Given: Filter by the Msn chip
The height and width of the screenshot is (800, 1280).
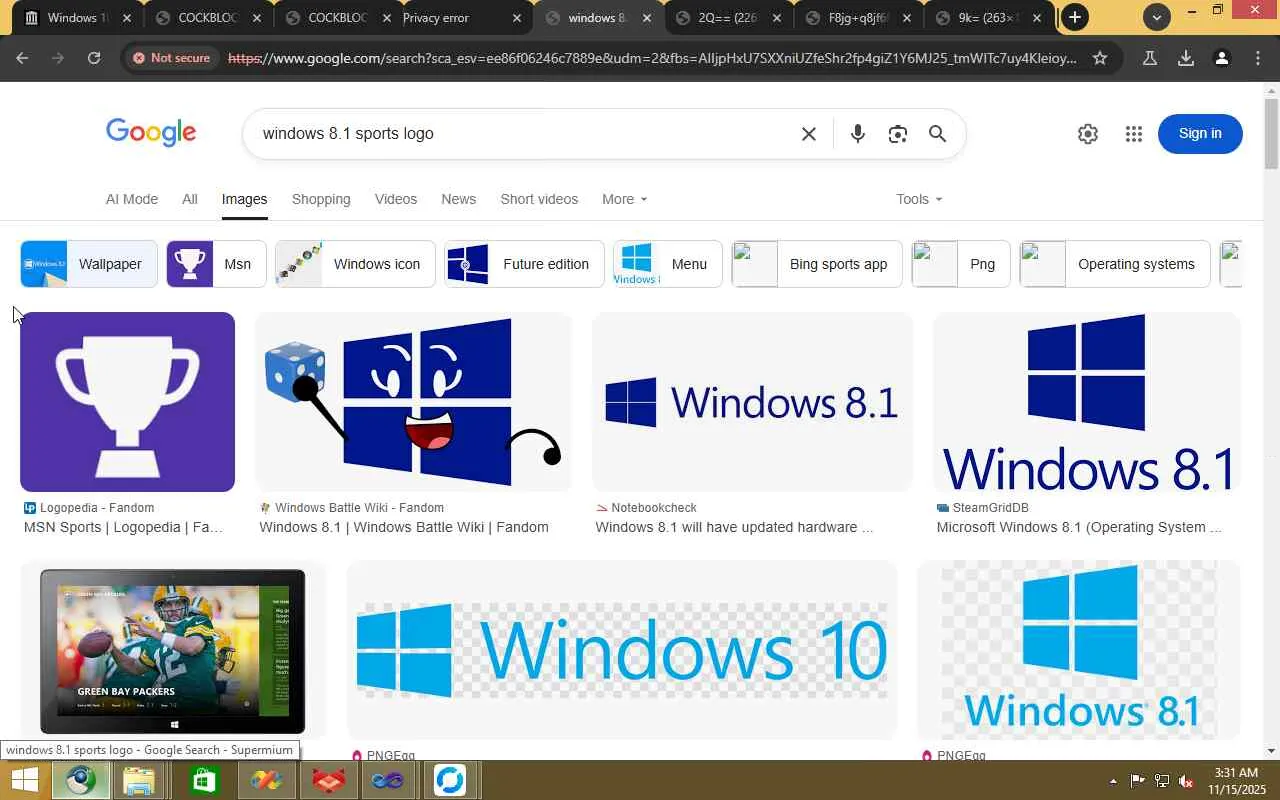Looking at the screenshot, I should tap(216, 264).
